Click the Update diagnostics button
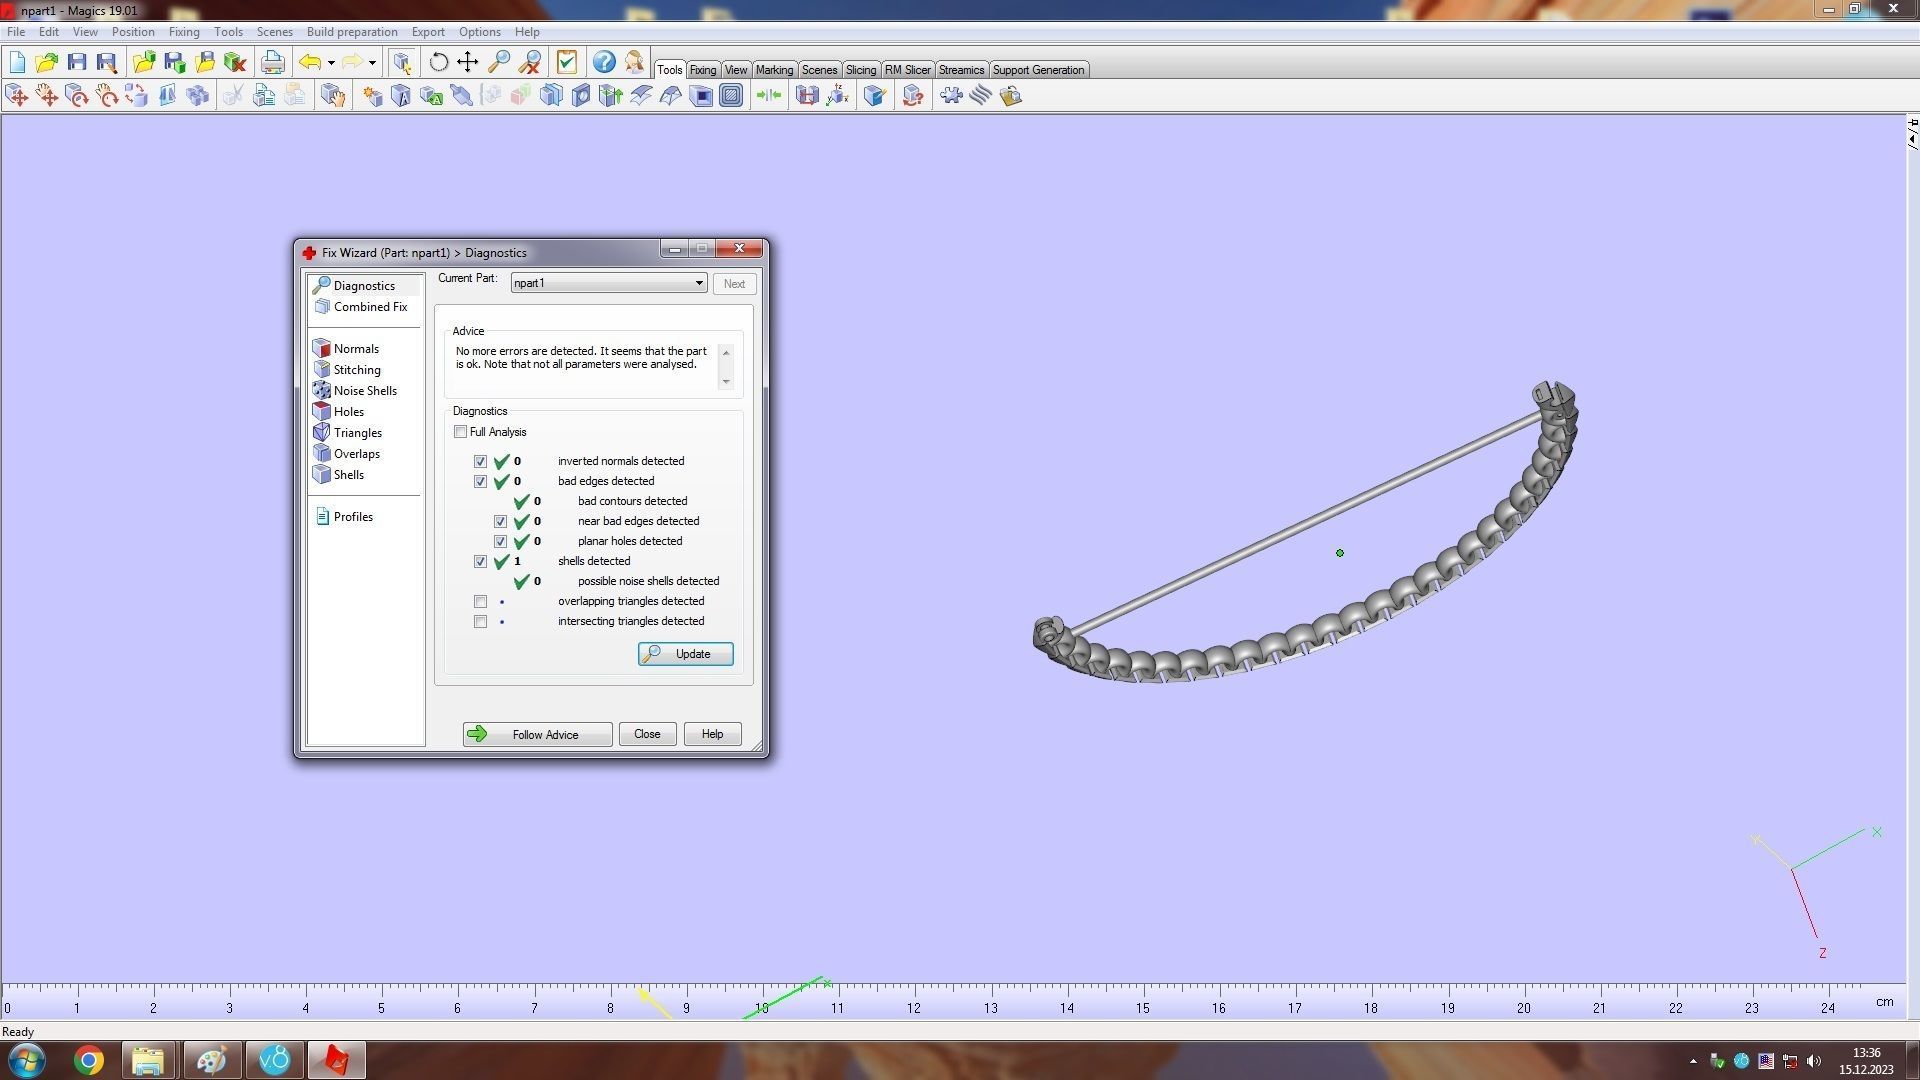This screenshot has height=1080, width=1920. 685,654
